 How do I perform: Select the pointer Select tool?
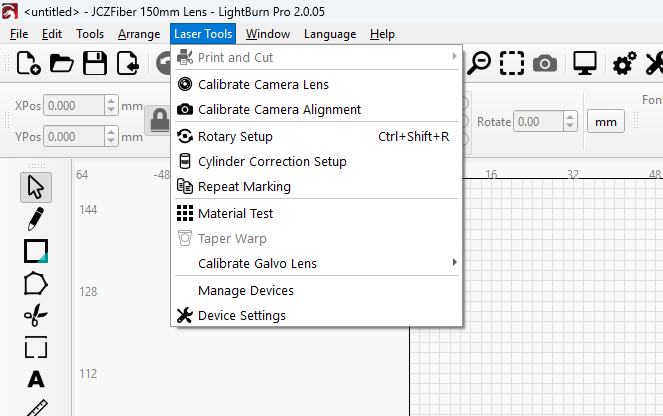click(36, 186)
